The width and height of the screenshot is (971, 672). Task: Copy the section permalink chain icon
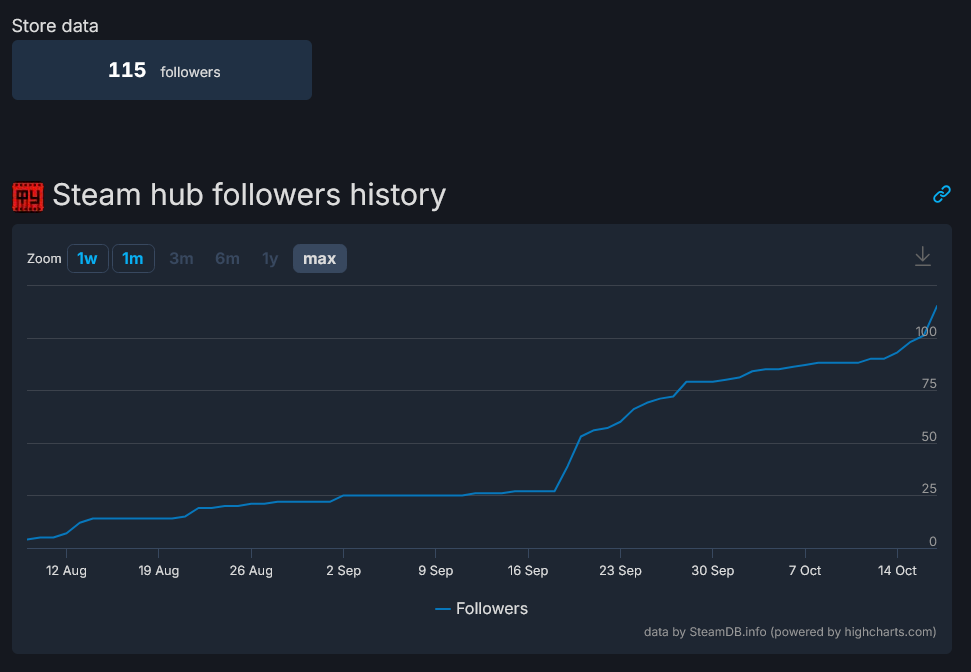pyautogui.click(x=941, y=194)
